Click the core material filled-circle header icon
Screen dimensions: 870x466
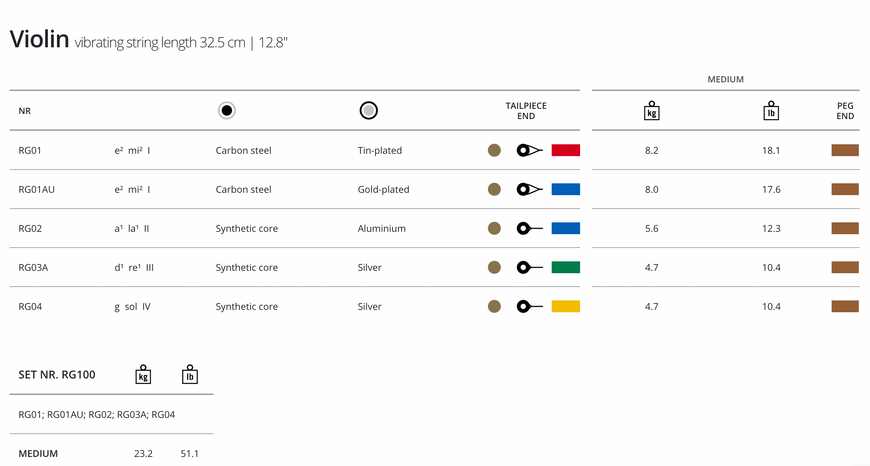(x=226, y=110)
